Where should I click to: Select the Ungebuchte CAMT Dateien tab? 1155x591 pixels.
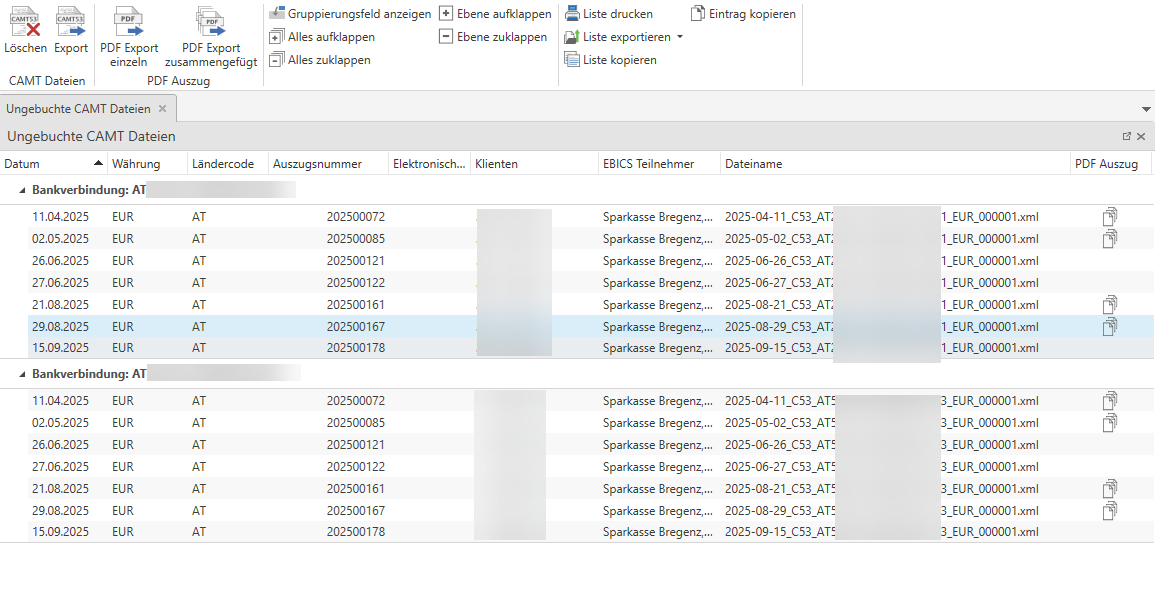[x=78, y=108]
